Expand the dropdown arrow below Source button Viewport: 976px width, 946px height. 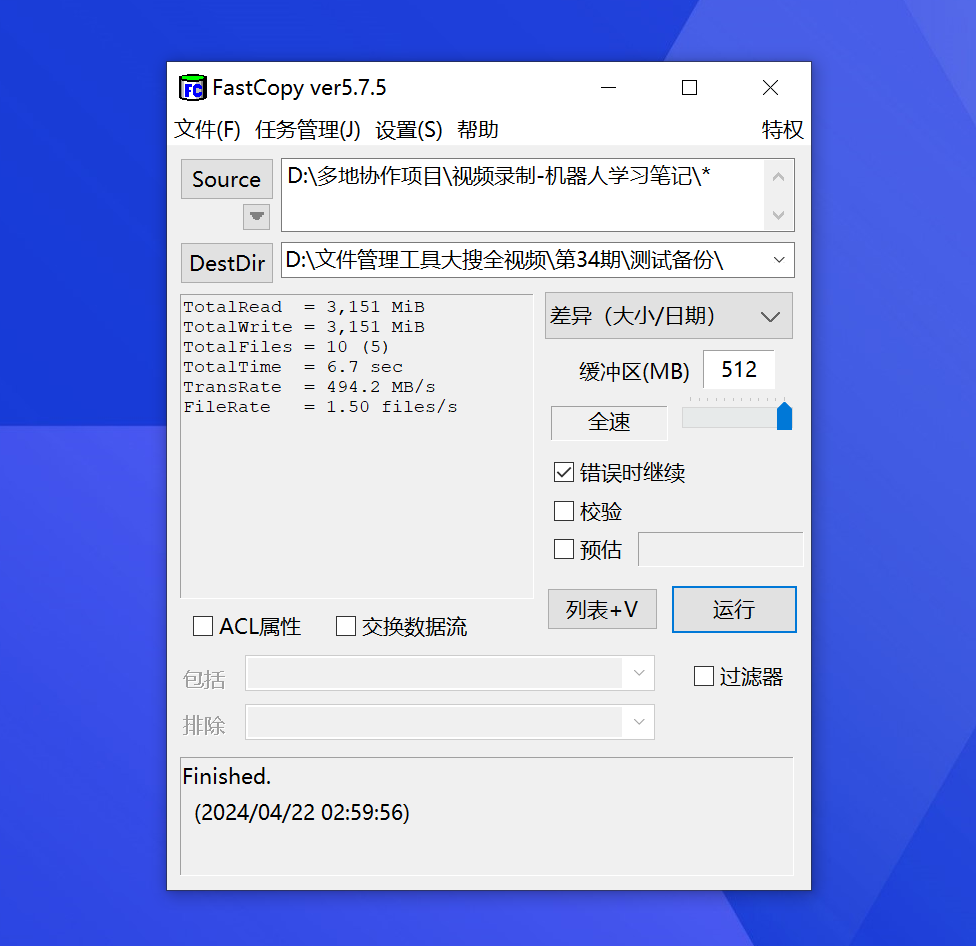tap(256, 217)
